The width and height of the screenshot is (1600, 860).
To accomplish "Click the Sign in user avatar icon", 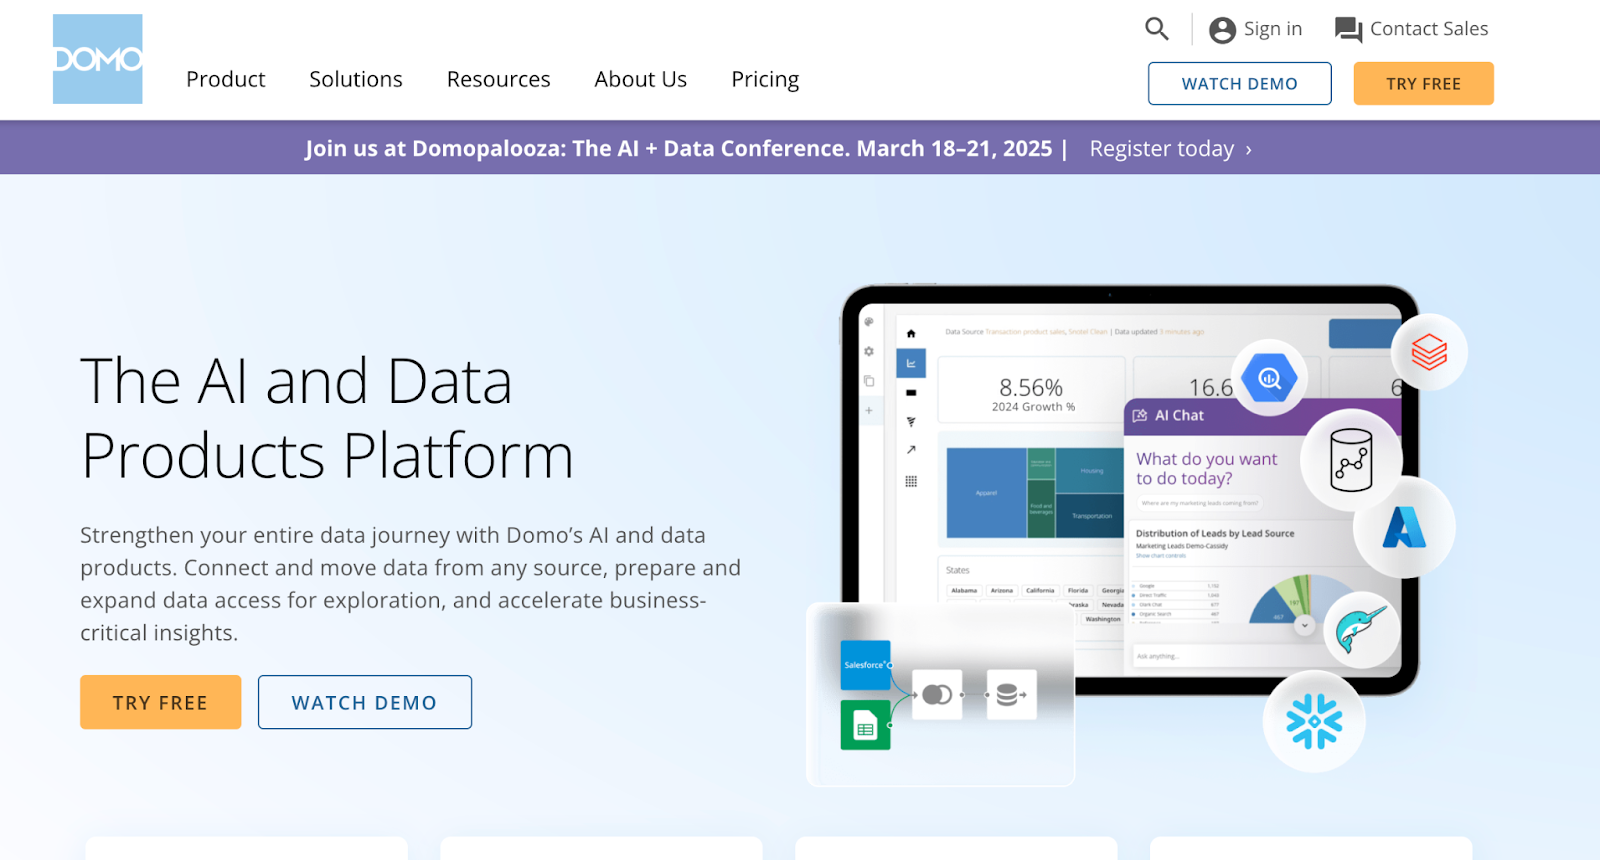I will (x=1222, y=30).
